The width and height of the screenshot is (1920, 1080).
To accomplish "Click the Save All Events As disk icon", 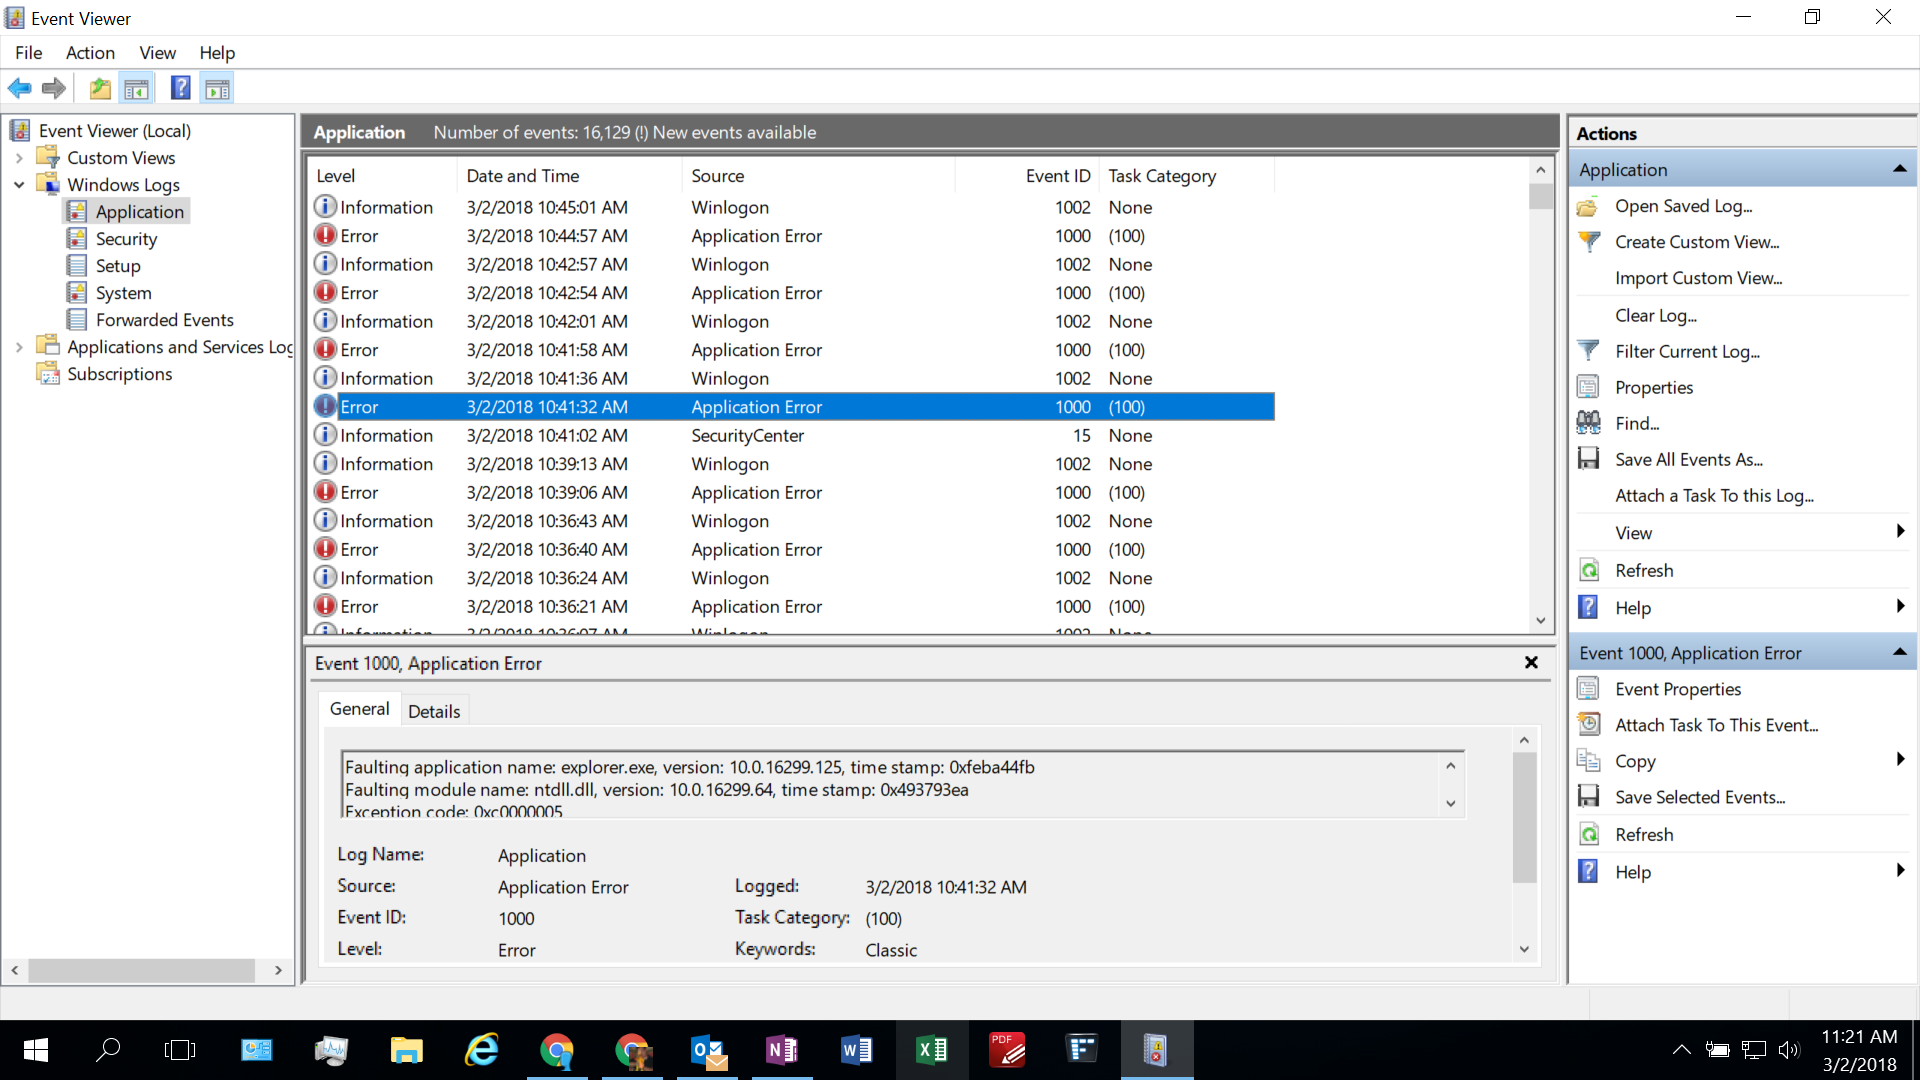I will click(1588, 459).
